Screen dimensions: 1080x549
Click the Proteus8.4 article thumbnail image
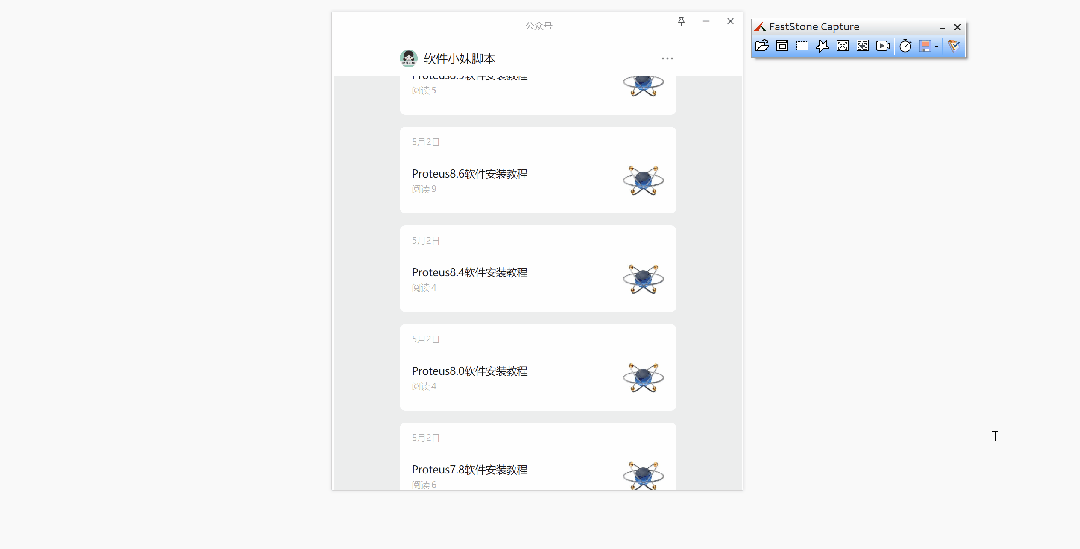(x=643, y=279)
